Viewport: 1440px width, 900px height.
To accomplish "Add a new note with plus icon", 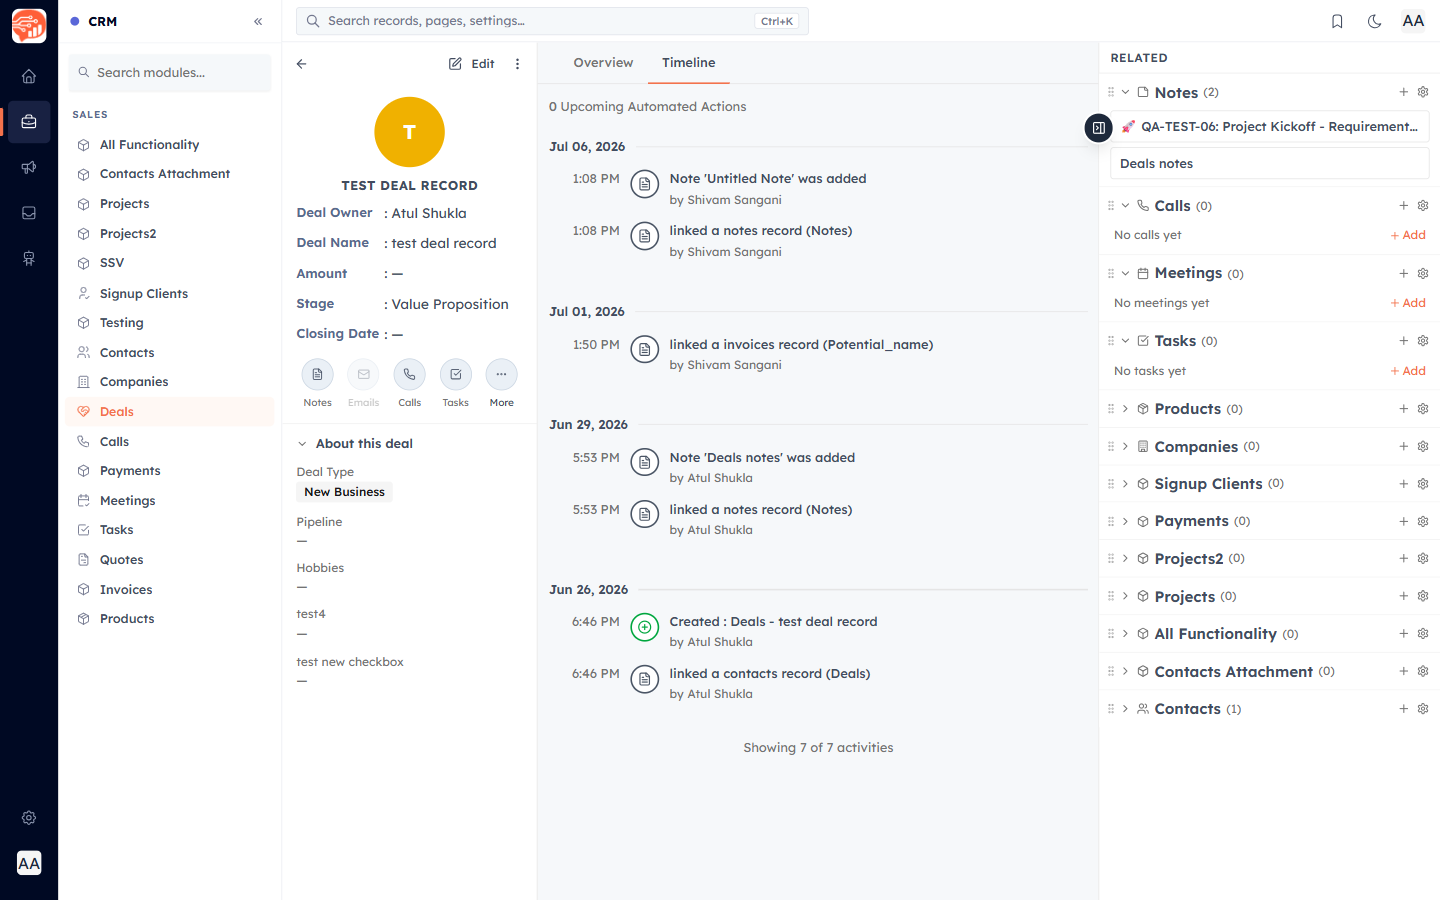I will click(x=1403, y=92).
